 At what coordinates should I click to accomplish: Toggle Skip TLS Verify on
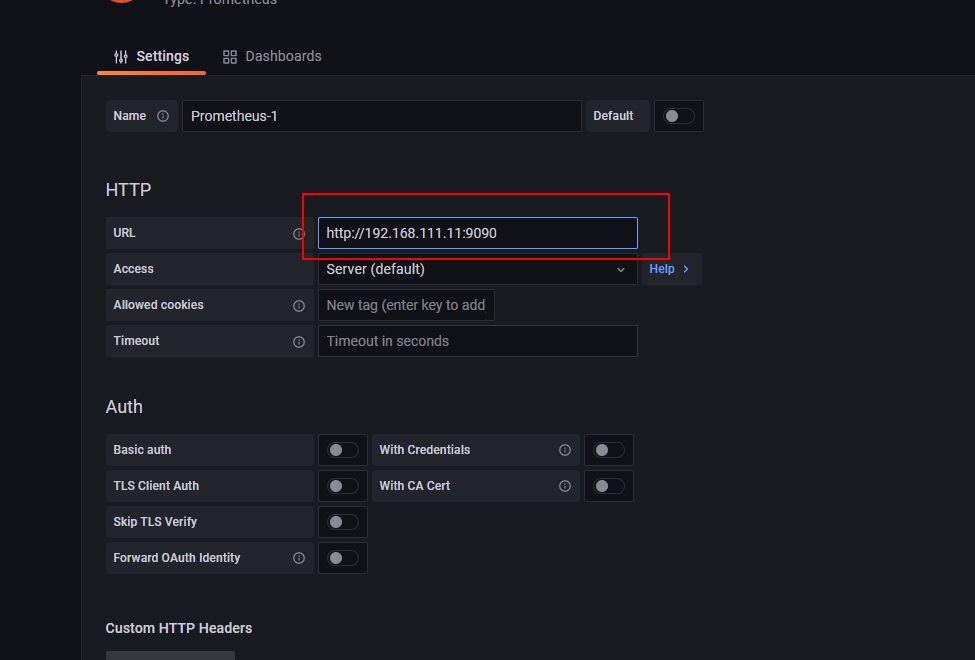(343, 522)
